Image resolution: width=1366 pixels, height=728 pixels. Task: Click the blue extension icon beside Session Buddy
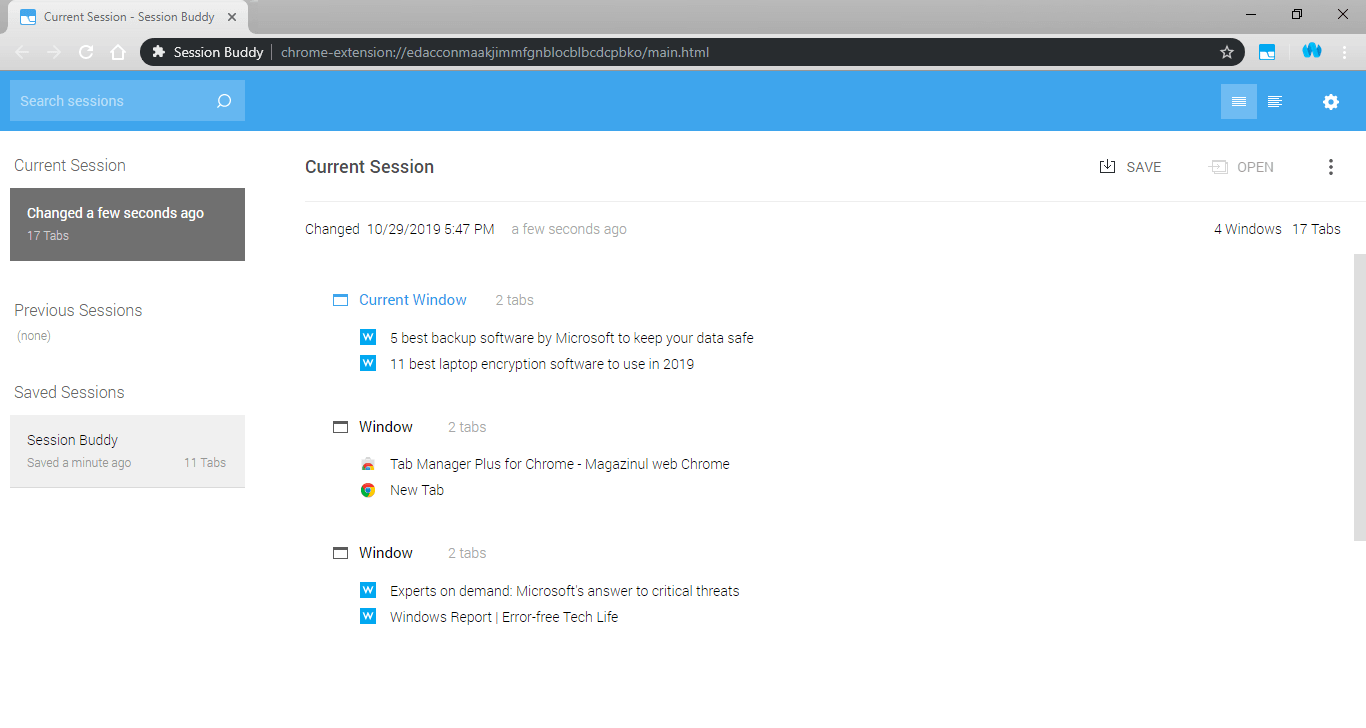pos(1312,51)
